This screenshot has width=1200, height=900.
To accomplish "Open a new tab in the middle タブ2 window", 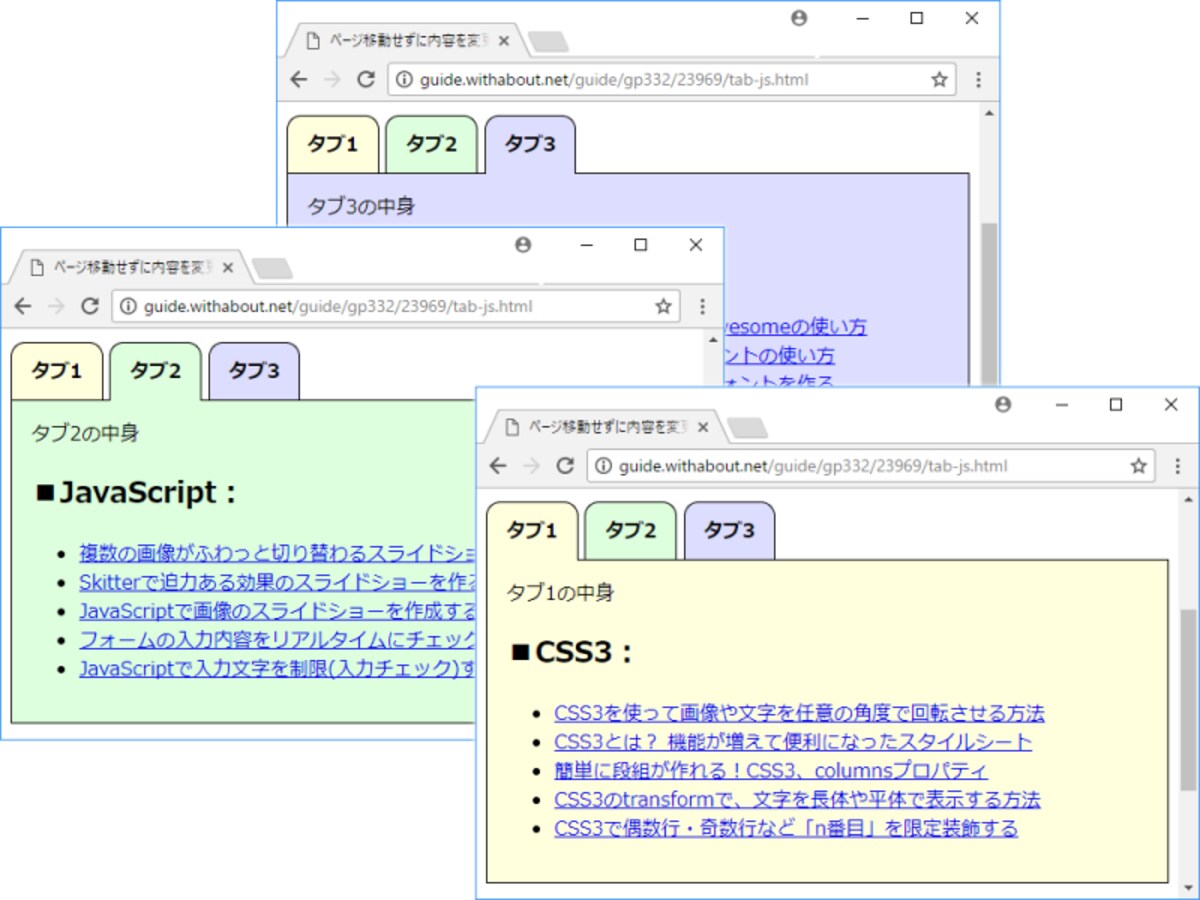I will 272,268.
